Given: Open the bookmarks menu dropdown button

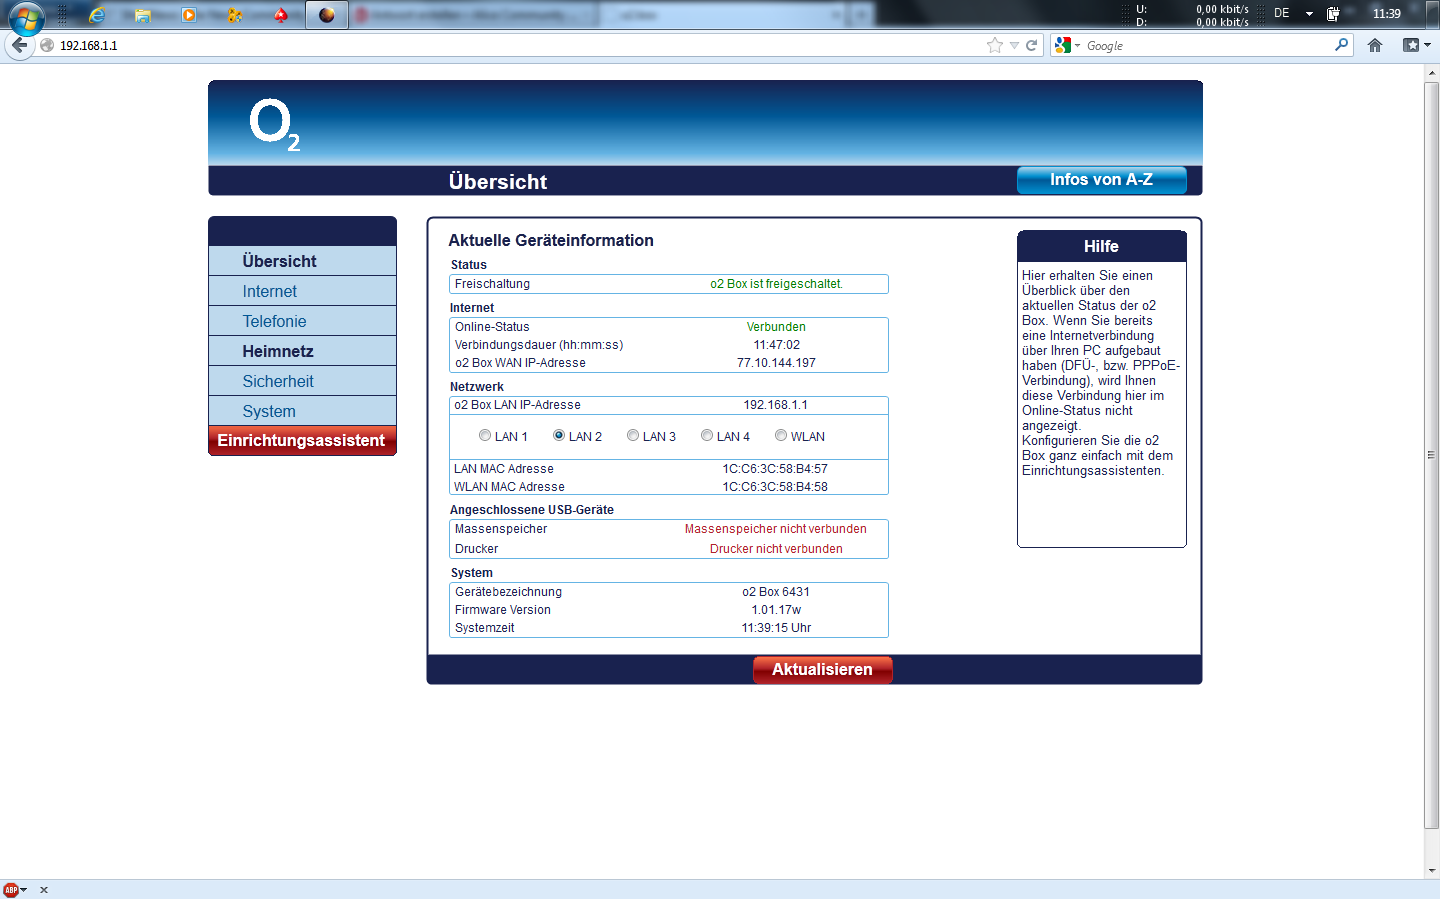Looking at the screenshot, I should click(1416, 45).
